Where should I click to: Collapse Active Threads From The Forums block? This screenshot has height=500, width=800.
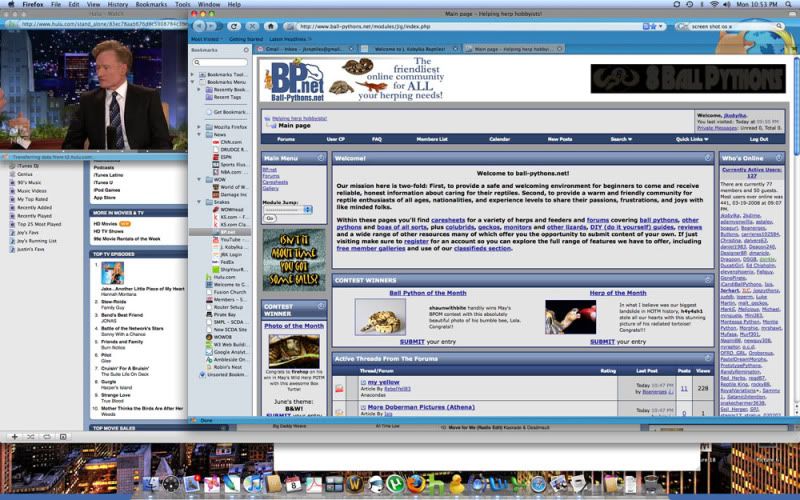708,359
